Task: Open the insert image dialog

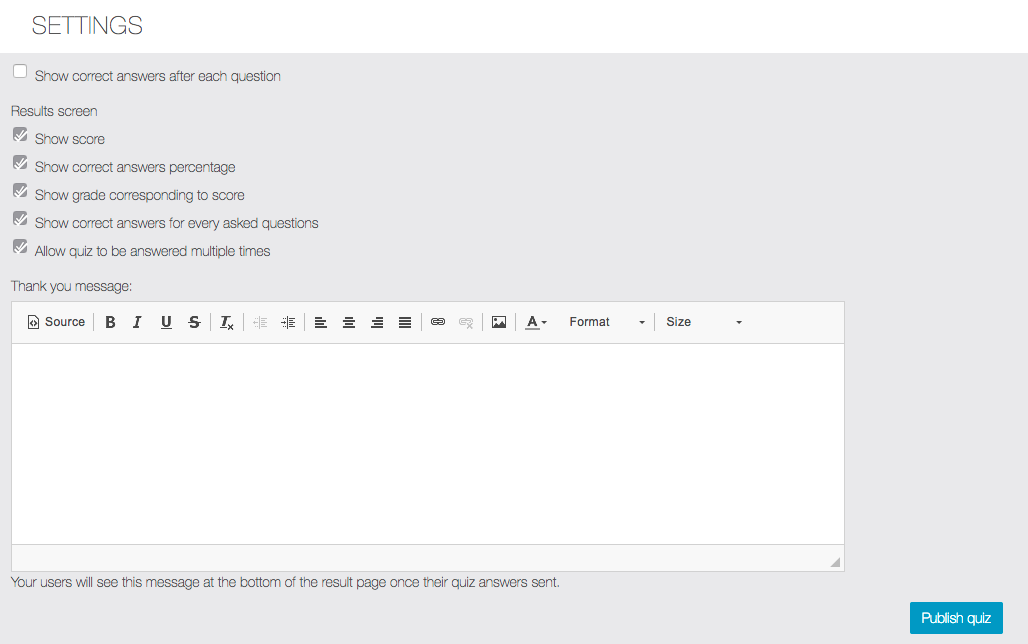Action: click(x=499, y=322)
